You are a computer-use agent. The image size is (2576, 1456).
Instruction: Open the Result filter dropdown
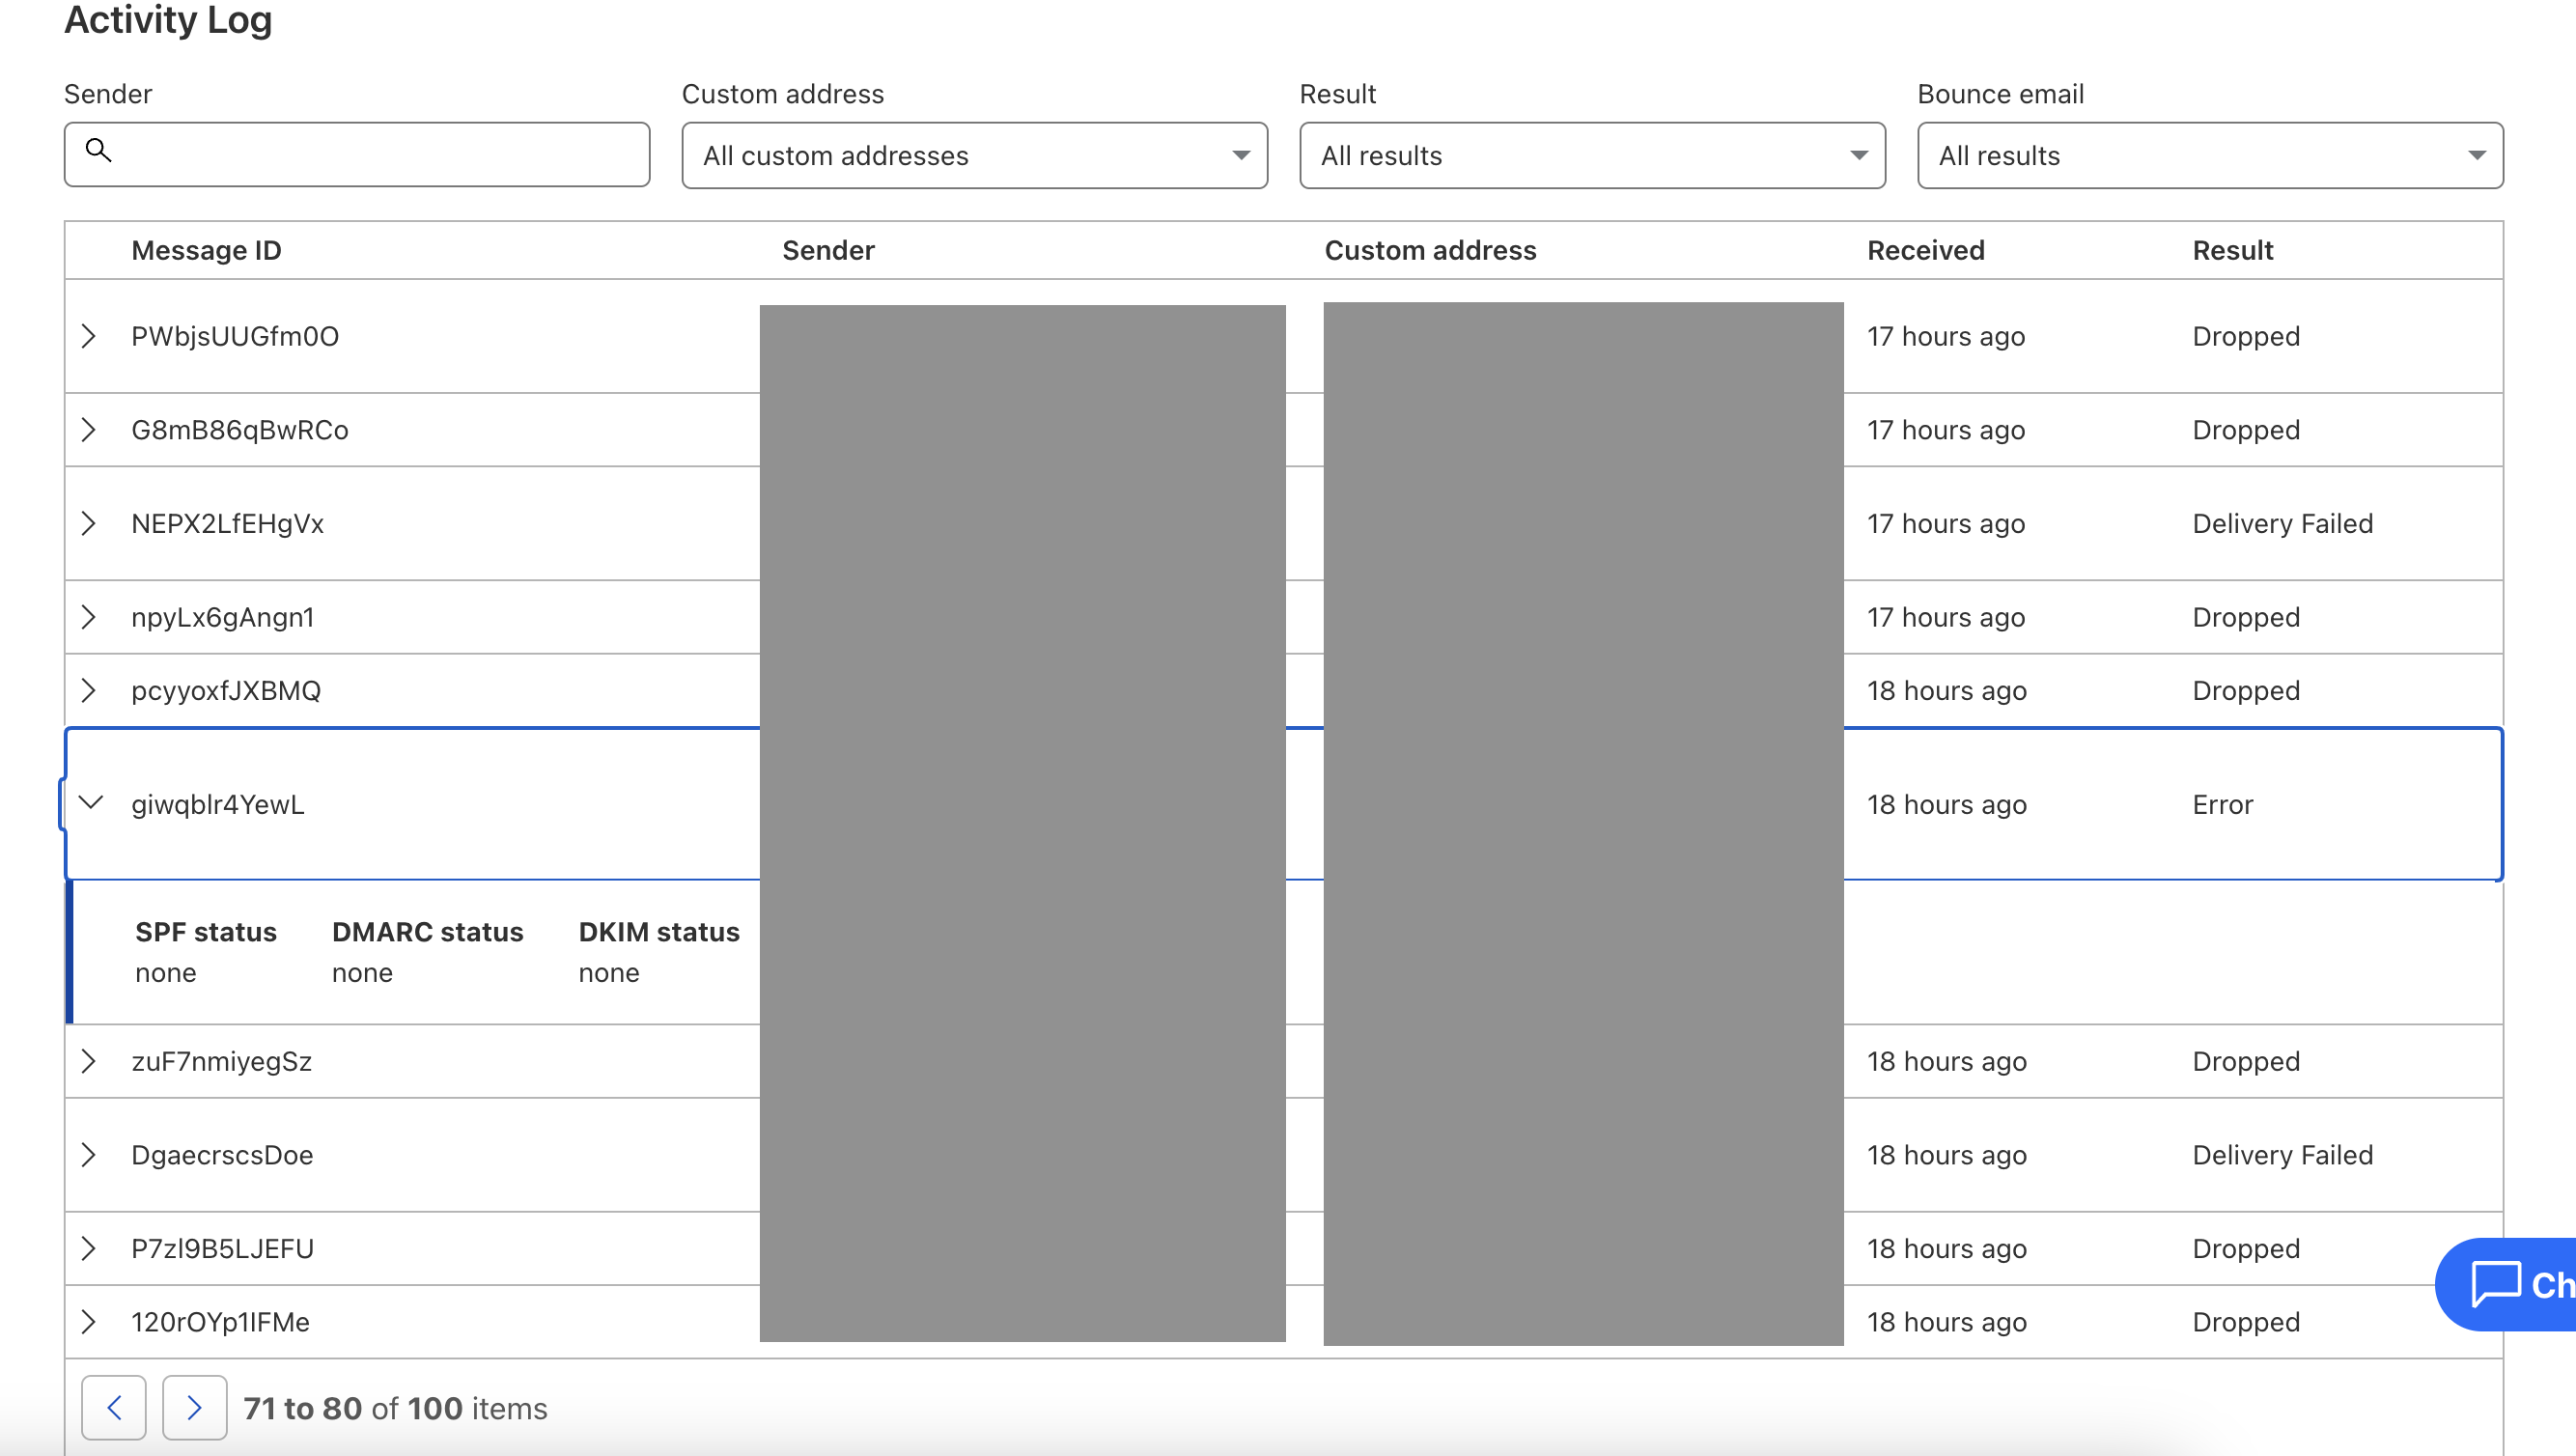1591,156
